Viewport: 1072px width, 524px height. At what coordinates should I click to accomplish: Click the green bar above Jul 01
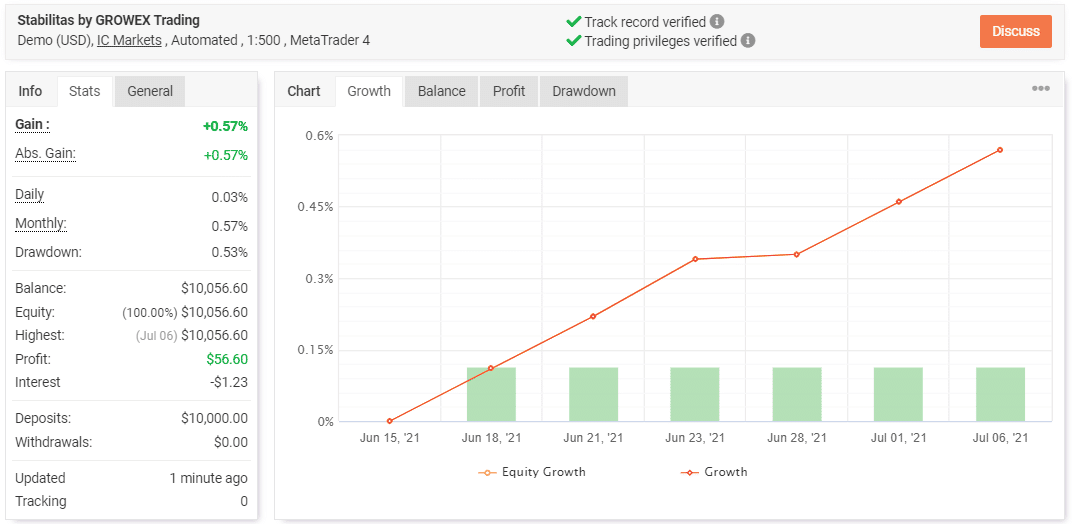(x=898, y=395)
